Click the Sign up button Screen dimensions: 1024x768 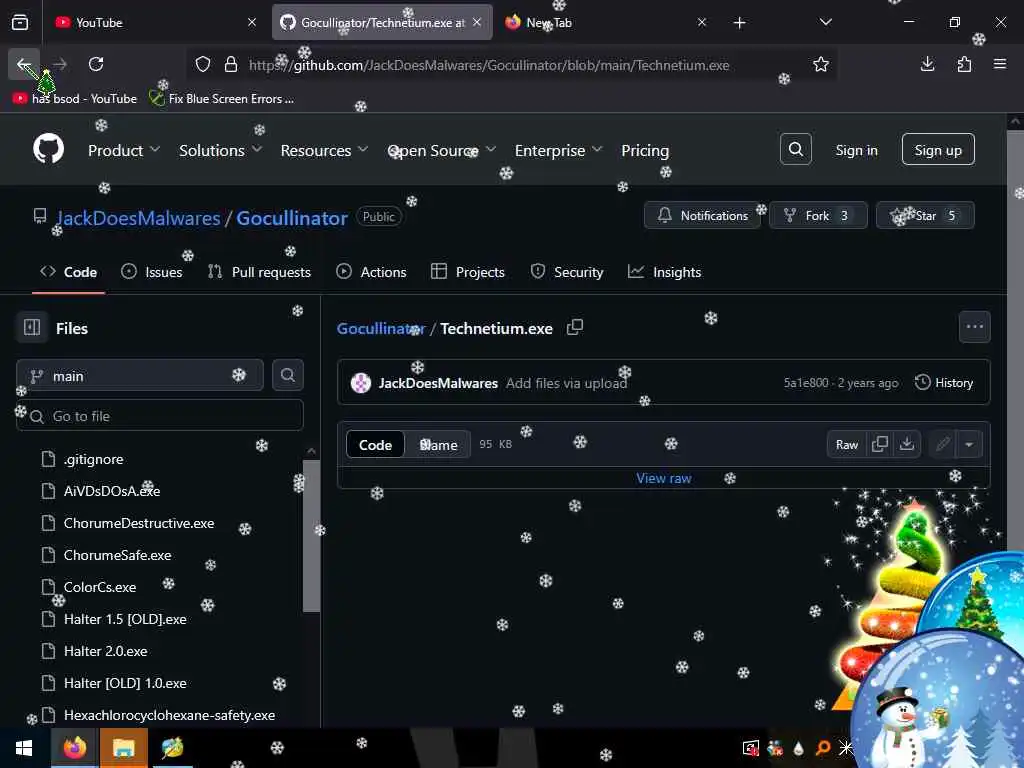click(x=938, y=150)
